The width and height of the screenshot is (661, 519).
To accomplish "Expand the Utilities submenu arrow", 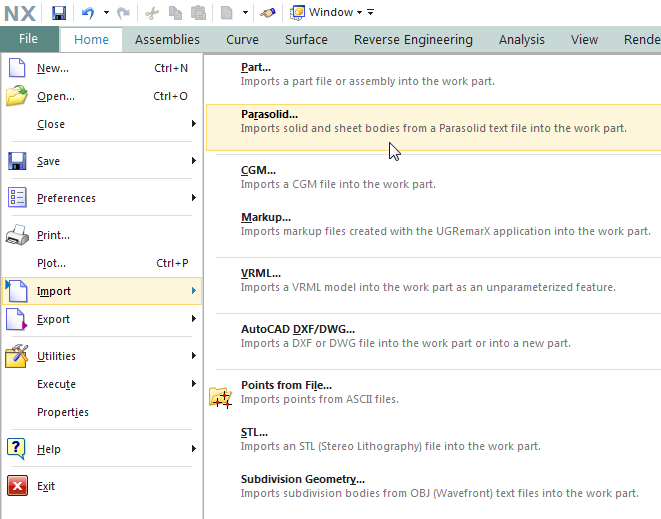I will point(193,355).
